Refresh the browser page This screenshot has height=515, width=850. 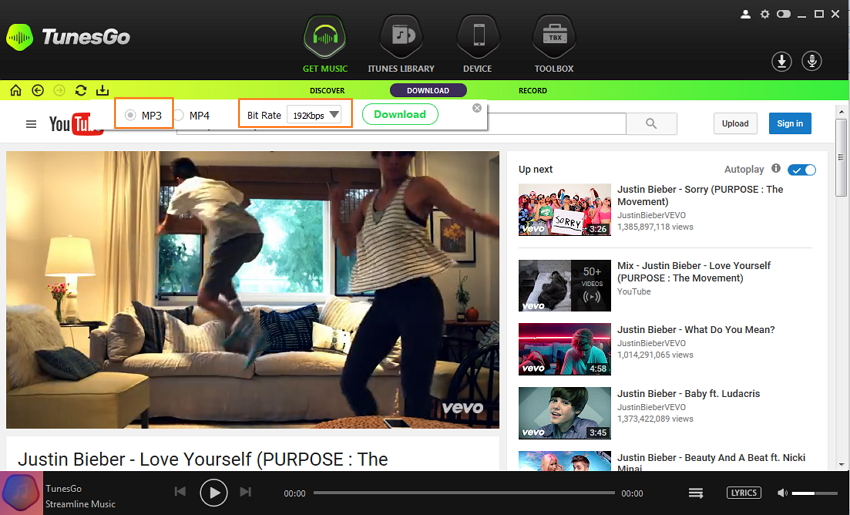click(x=81, y=91)
